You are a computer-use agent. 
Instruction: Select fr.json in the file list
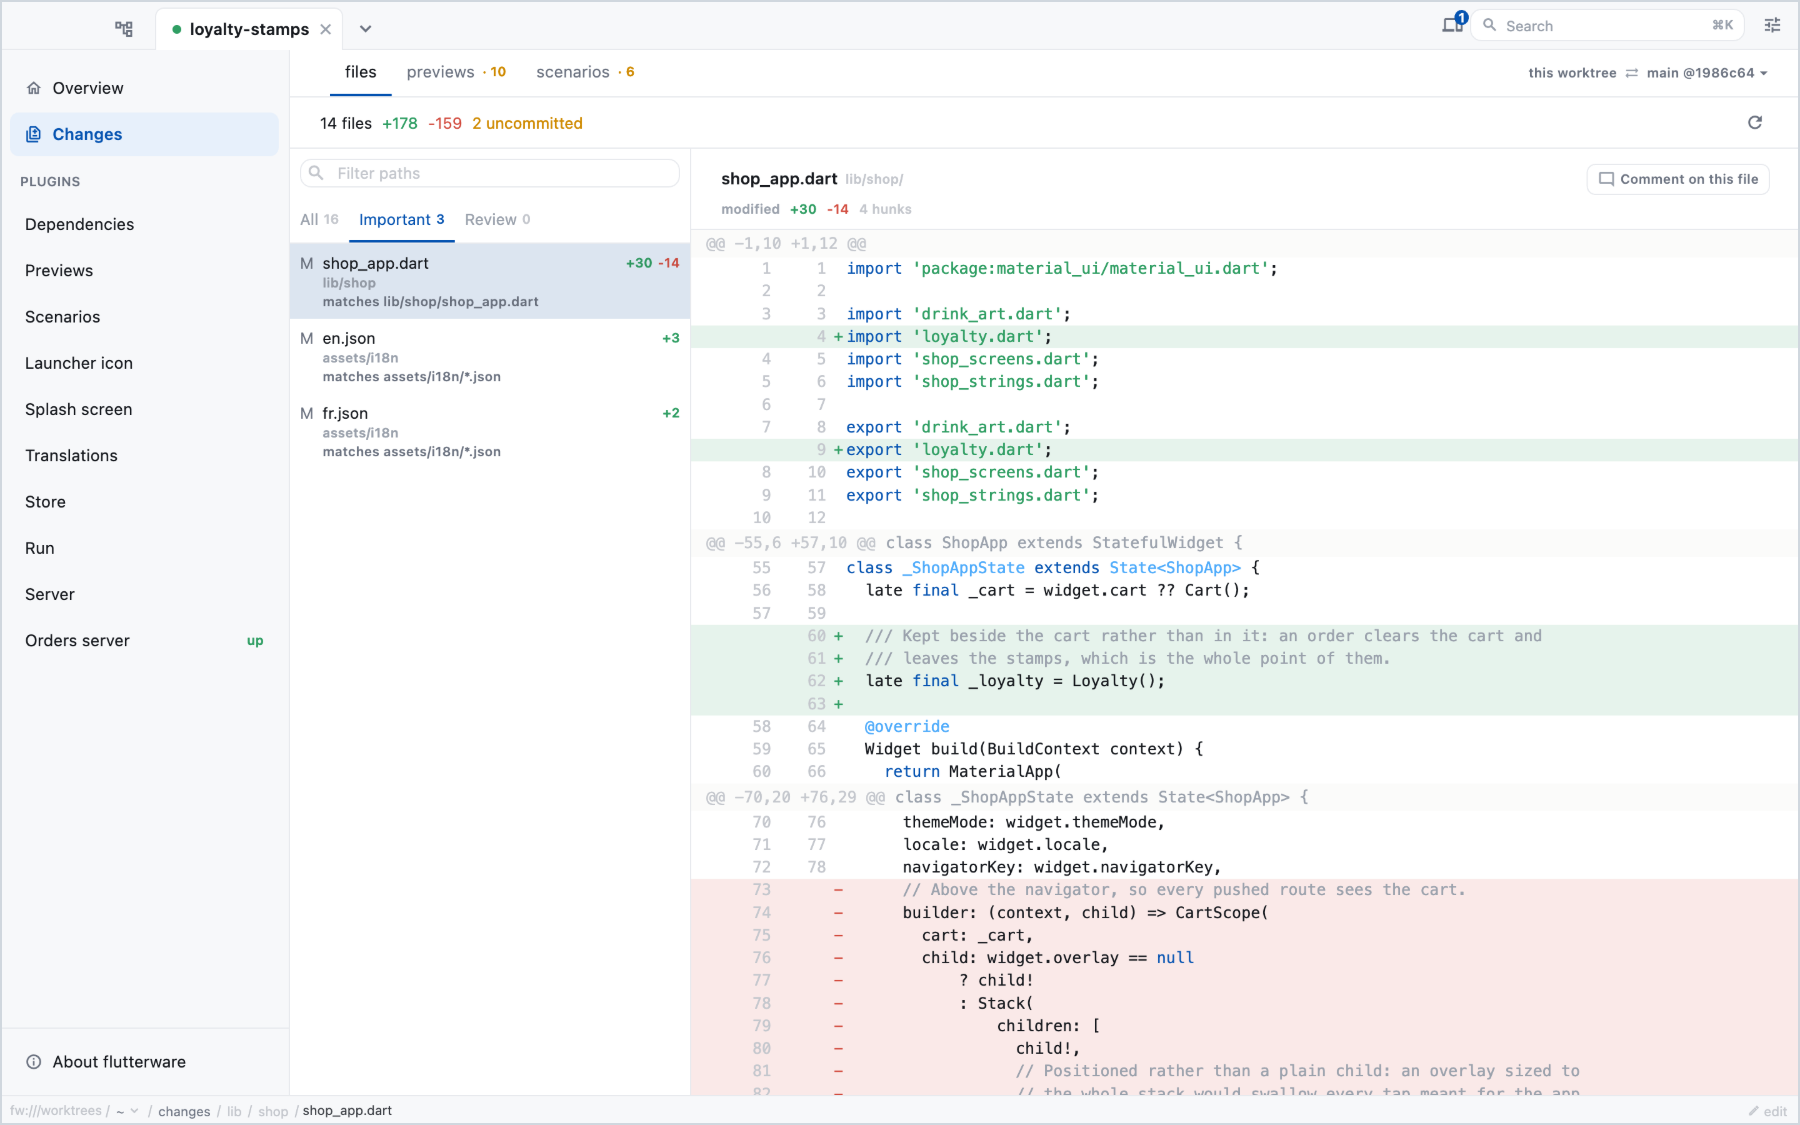[490, 431]
